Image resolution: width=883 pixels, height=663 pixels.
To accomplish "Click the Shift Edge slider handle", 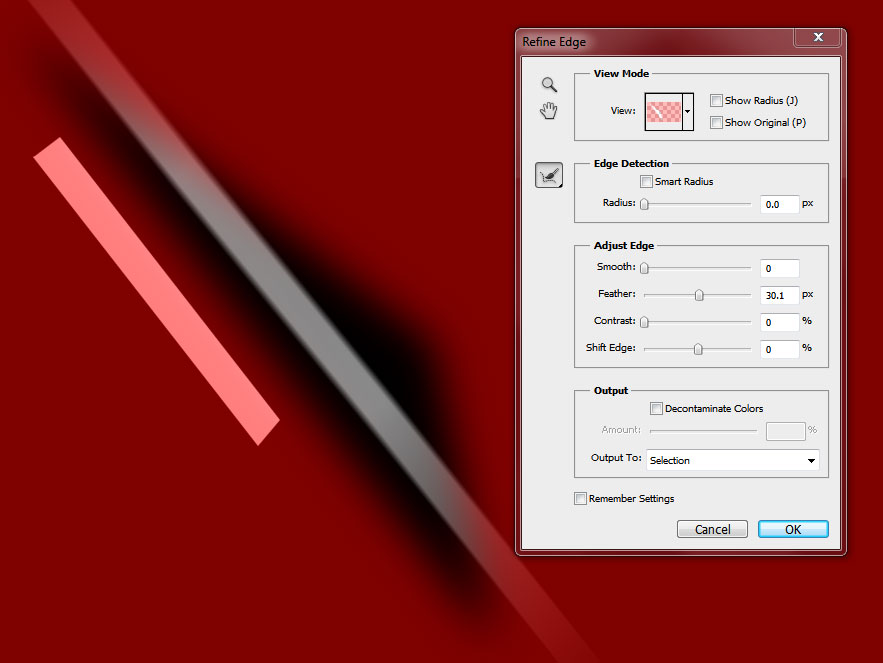I will tap(698, 349).
